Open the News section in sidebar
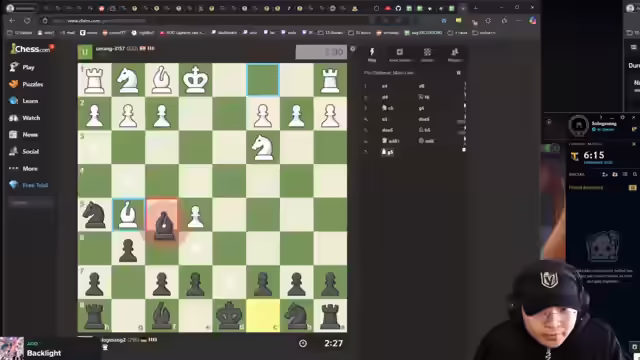The height and width of the screenshot is (360, 640). (24, 135)
